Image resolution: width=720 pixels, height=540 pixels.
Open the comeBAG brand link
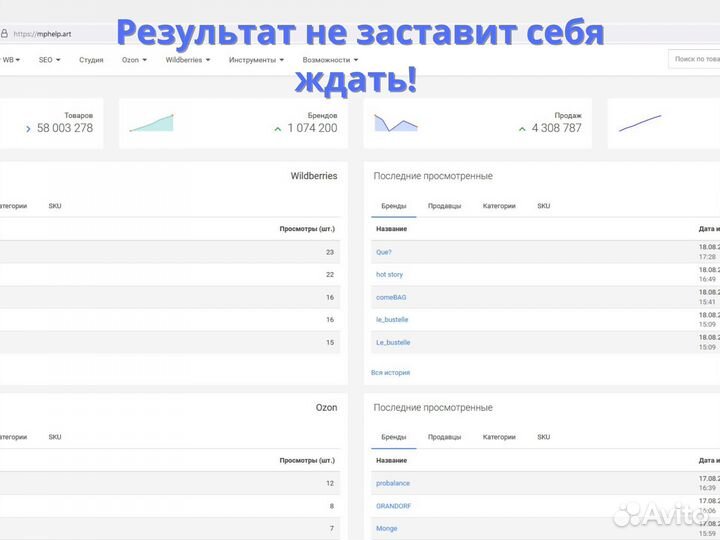[x=391, y=297]
